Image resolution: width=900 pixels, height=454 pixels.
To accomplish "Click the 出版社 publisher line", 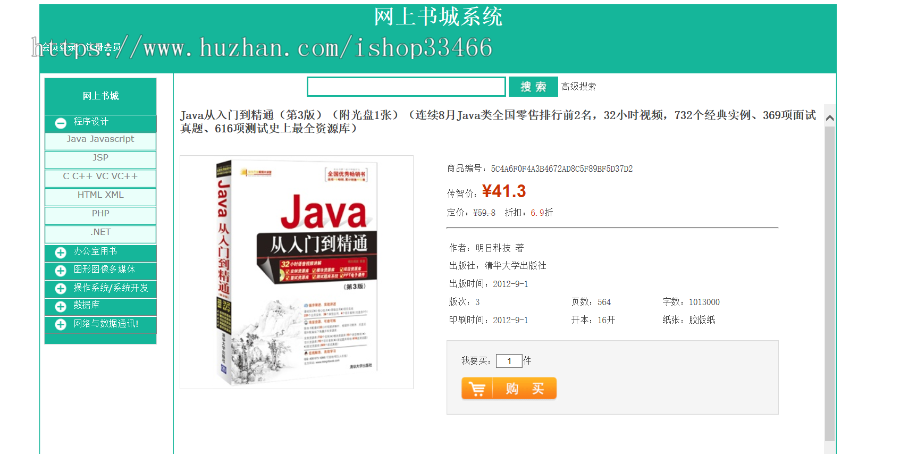I will [x=498, y=266].
